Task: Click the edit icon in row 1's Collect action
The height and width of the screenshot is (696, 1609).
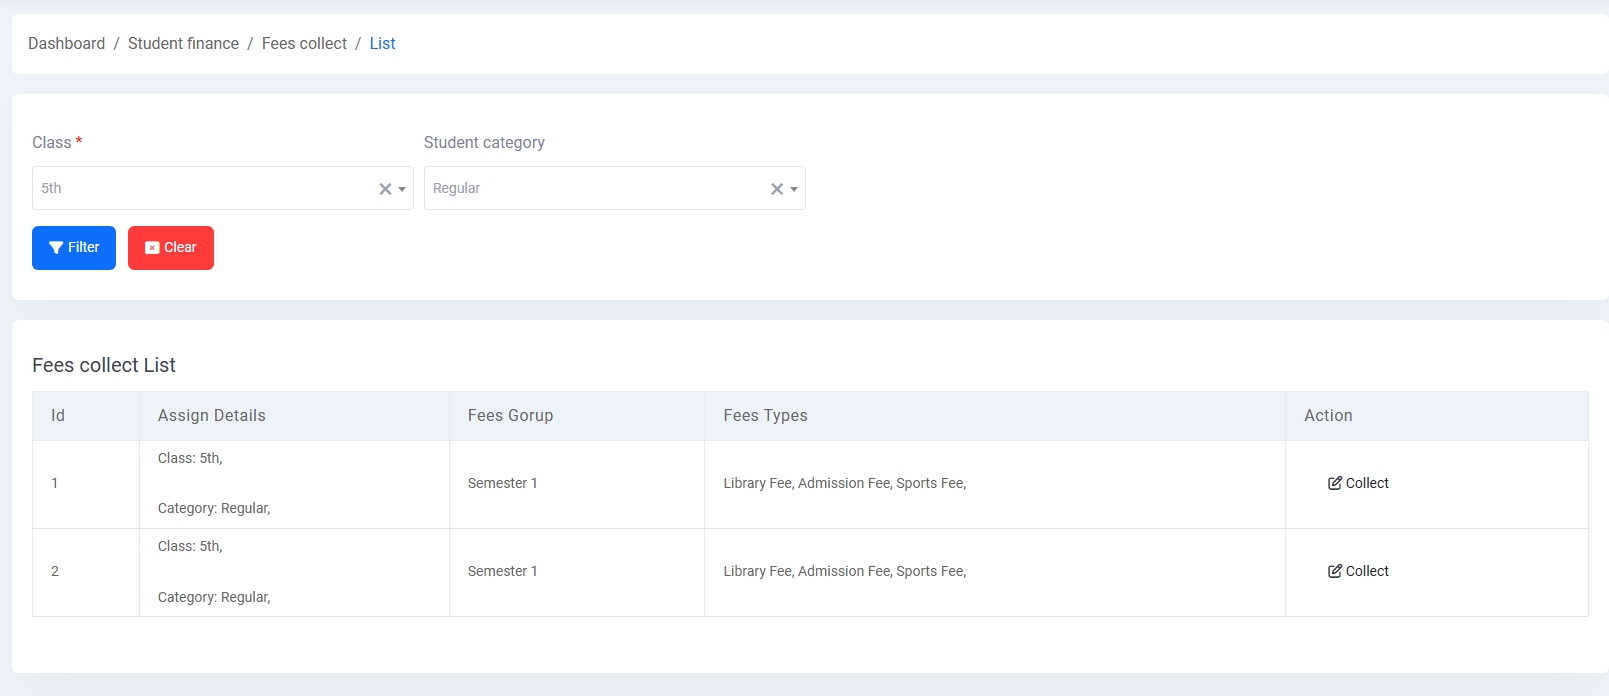Action: pyautogui.click(x=1334, y=483)
